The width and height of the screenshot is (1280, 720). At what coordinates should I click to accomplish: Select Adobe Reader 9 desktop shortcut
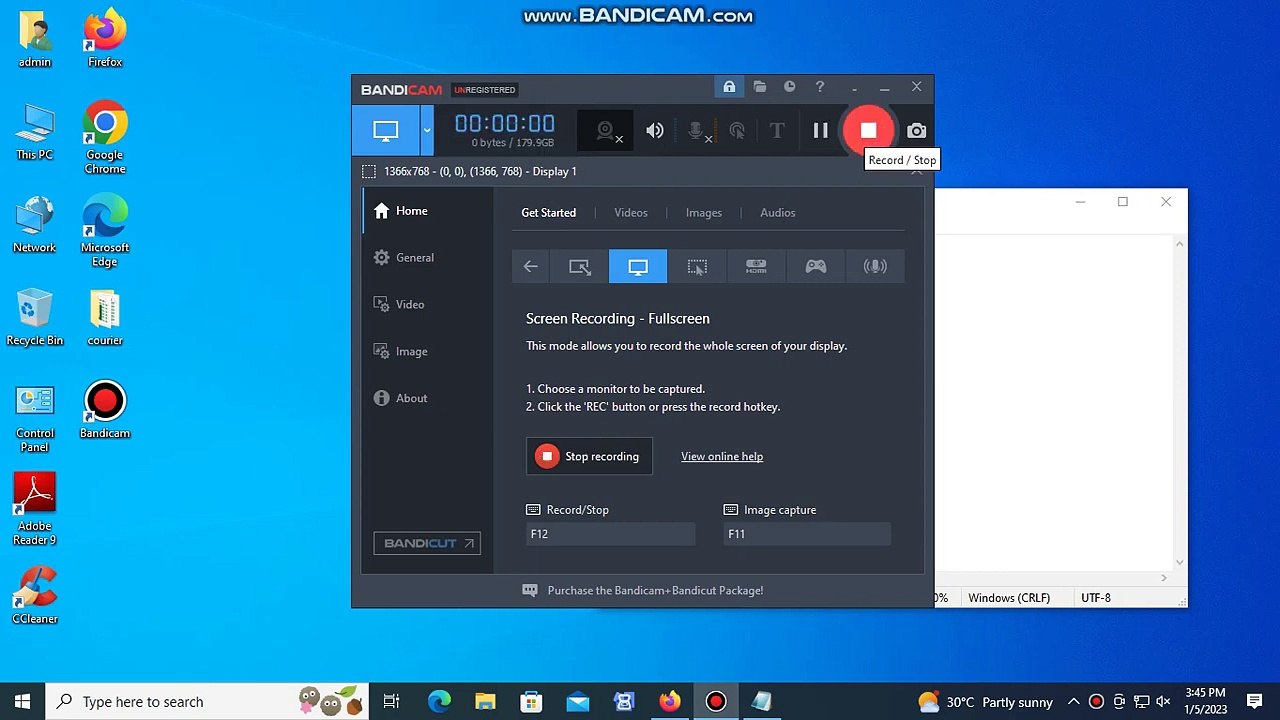coord(35,510)
